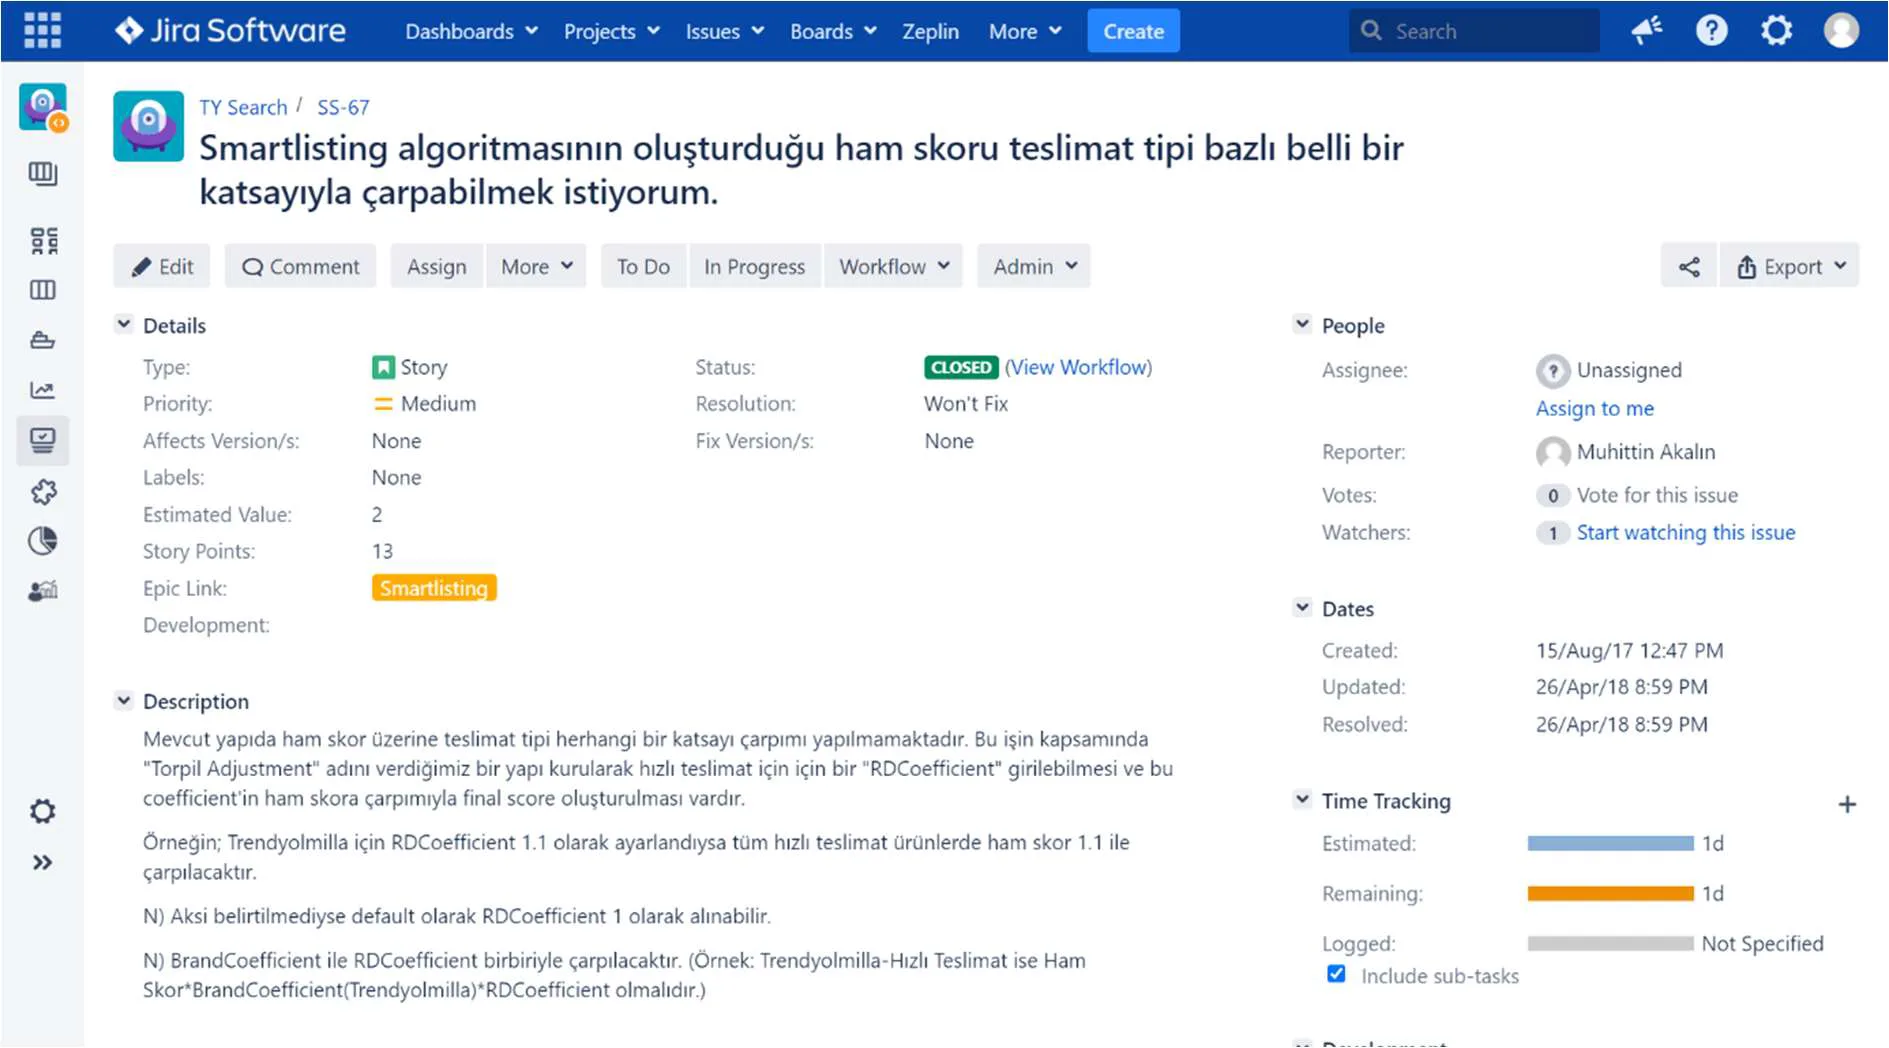The image size is (1889, 1048).
Task: Open the feedback megaphone icon
Action: click(x=1647, y=31)
